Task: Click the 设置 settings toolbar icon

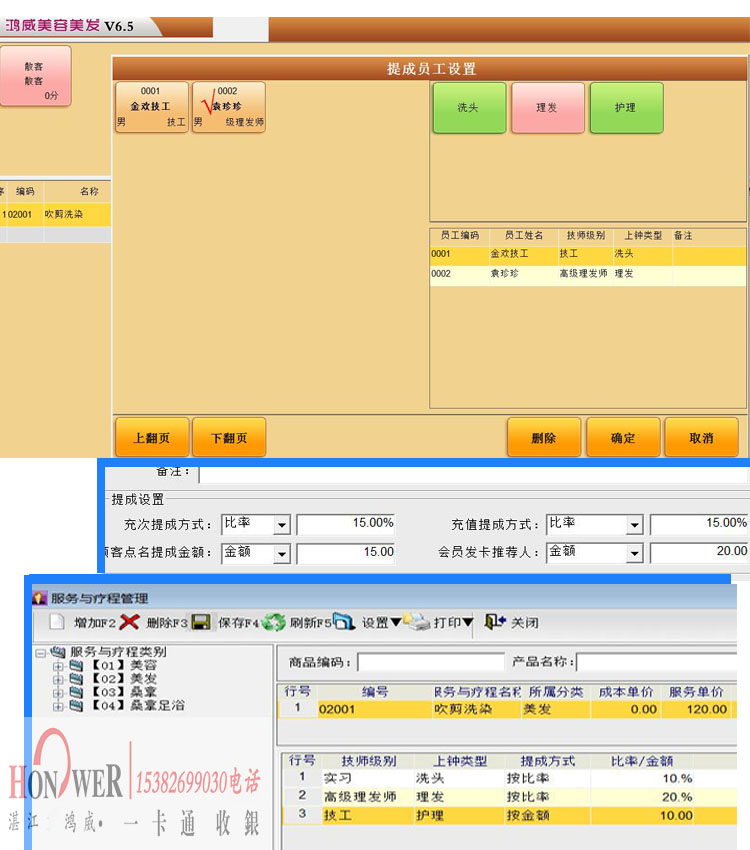Action: (344, 621)
